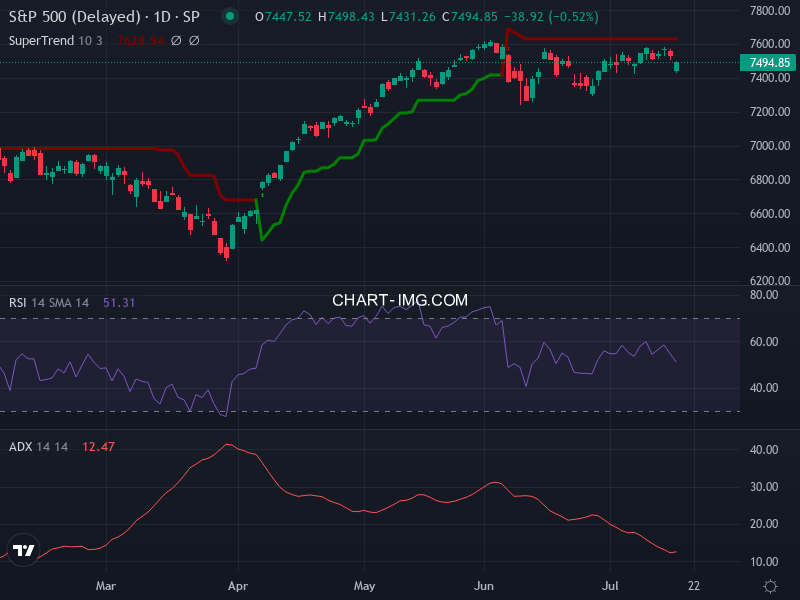
Task: Click the green market status dot
Action: 230,16
